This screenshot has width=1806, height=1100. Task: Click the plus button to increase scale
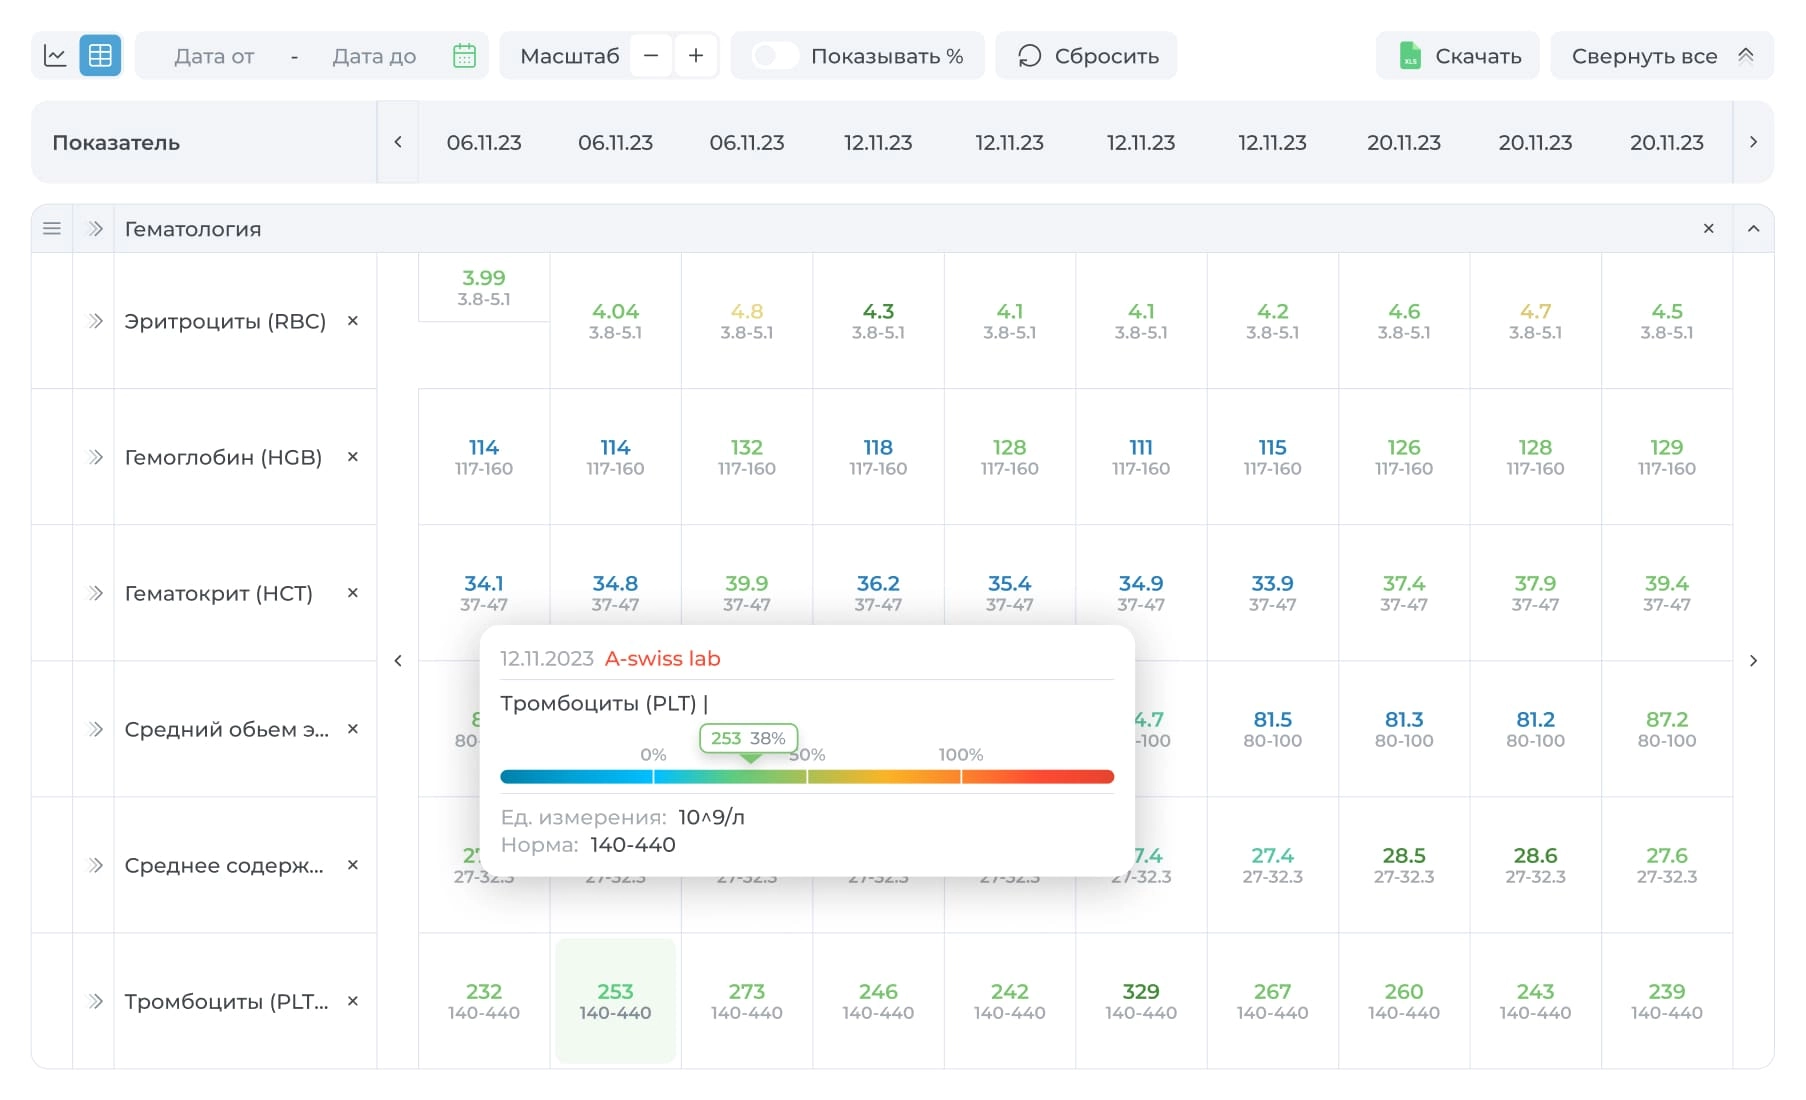click(x=696, y=56)
